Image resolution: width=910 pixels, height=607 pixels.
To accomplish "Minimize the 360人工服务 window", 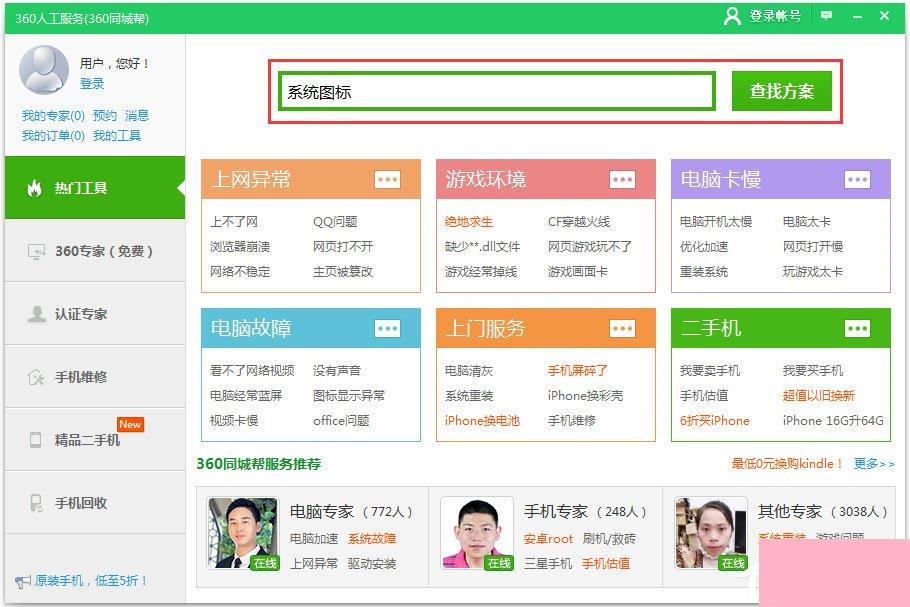I will pos(857,17).
